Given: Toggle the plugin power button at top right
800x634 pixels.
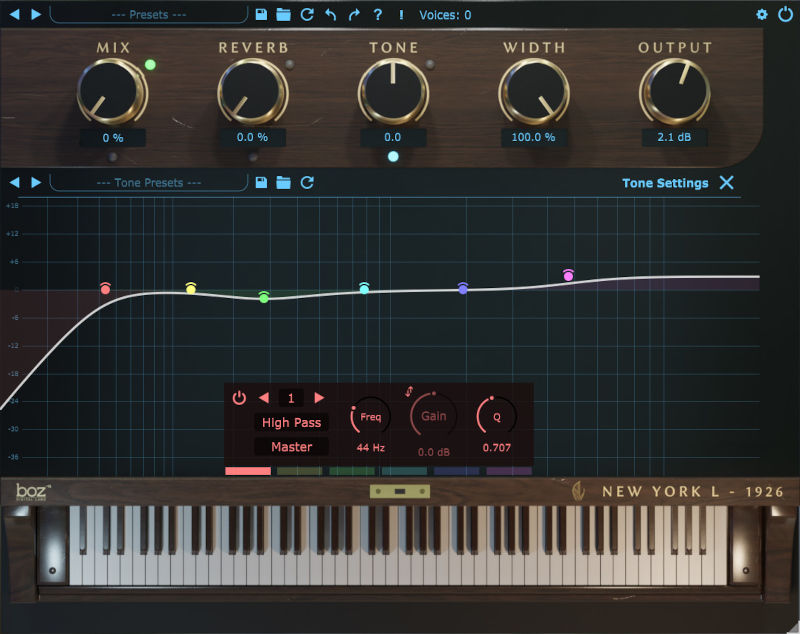Looking at the screenshot, I should coord(783,15).
